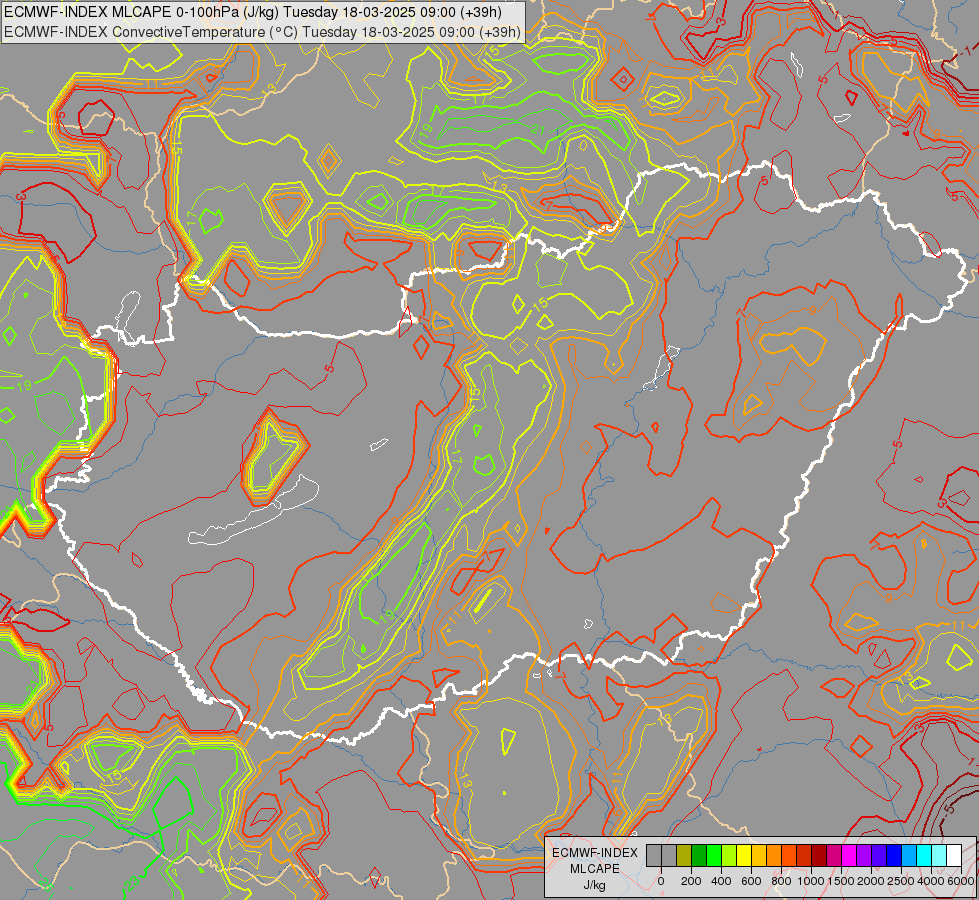Click the 2000 value on the legend scale
Viewport: 979px width, 900px height.
tap(871, 881)
